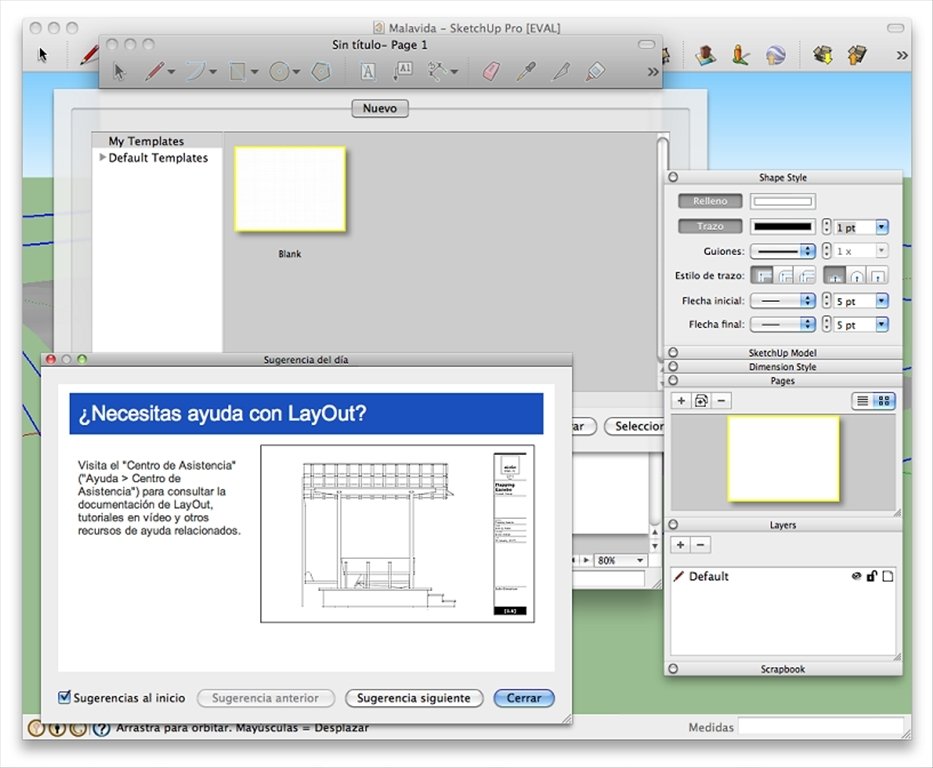Screen dimensions: 933x768
Task: Click the Seleccionar button behind tip dialog
Action: point(634,426)
